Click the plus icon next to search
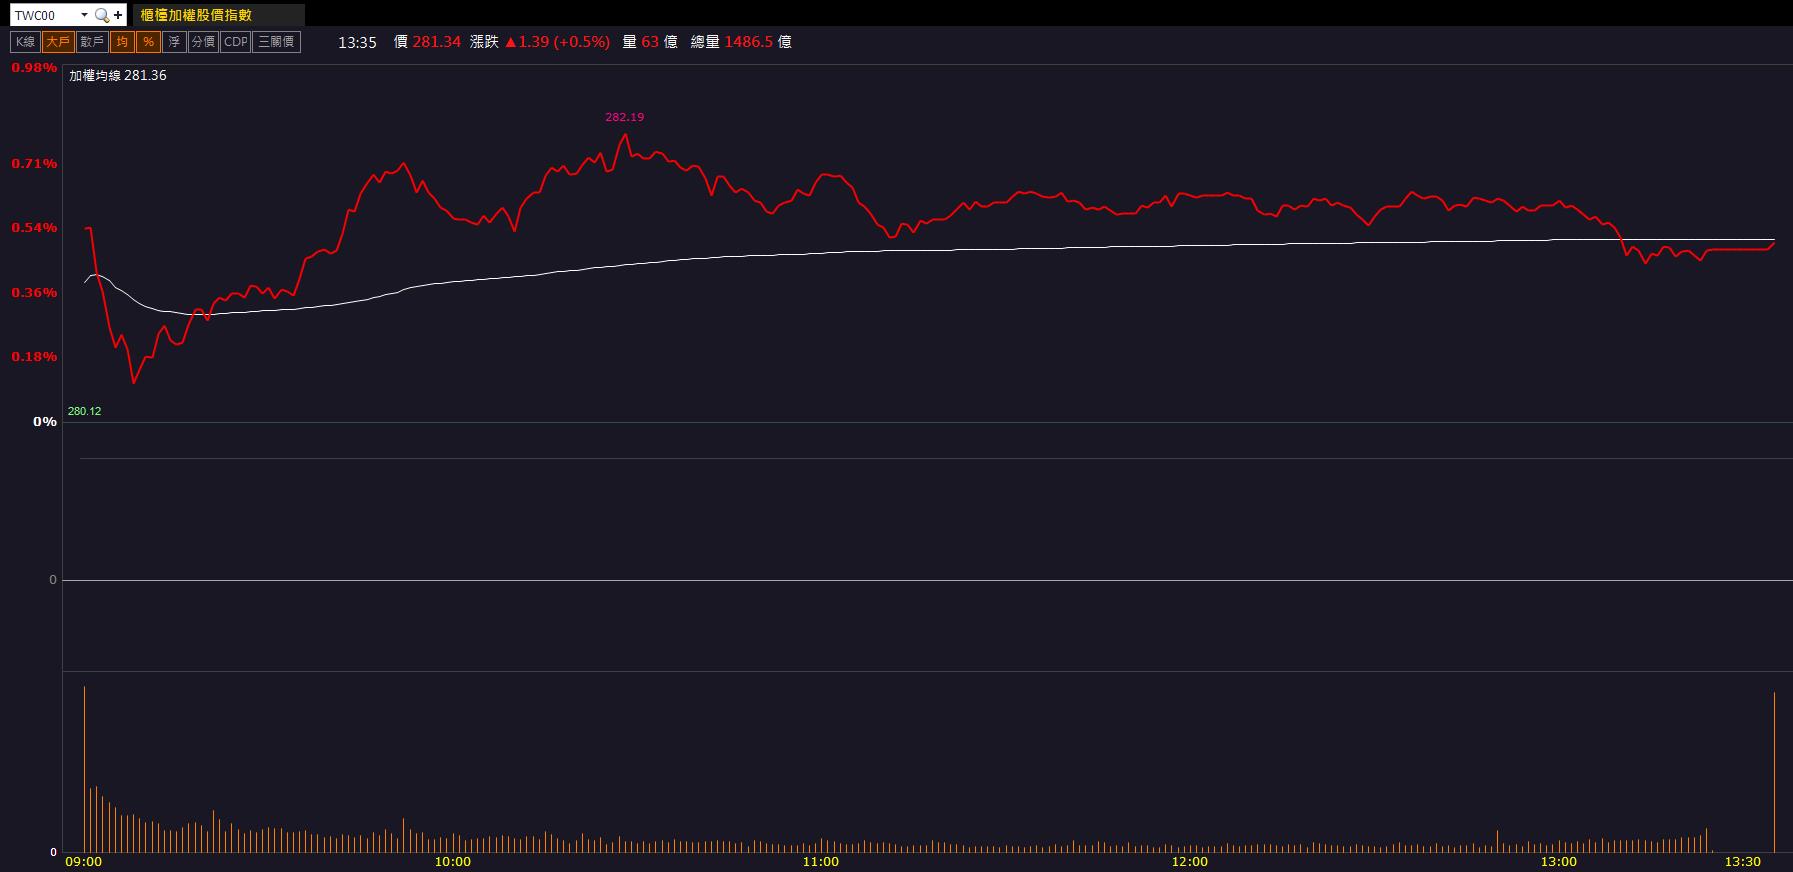1793x872 pixels. point(118,15)
